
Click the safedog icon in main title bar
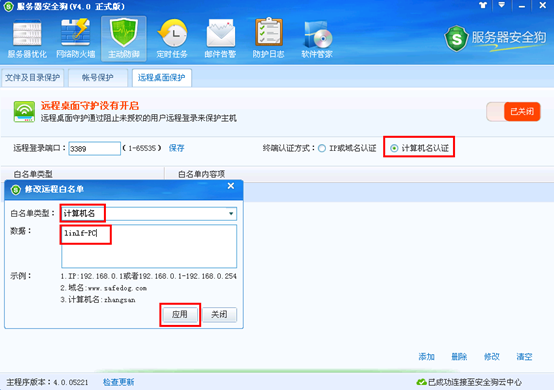tap(8, 6)
